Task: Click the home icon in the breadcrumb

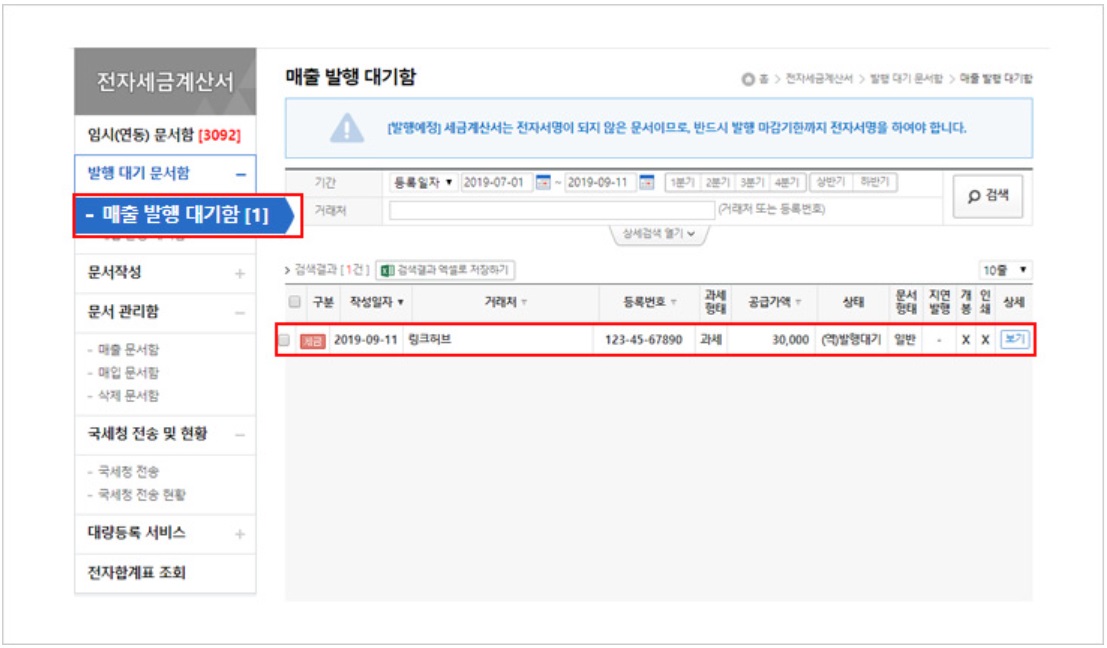Action: coord(748,79)
